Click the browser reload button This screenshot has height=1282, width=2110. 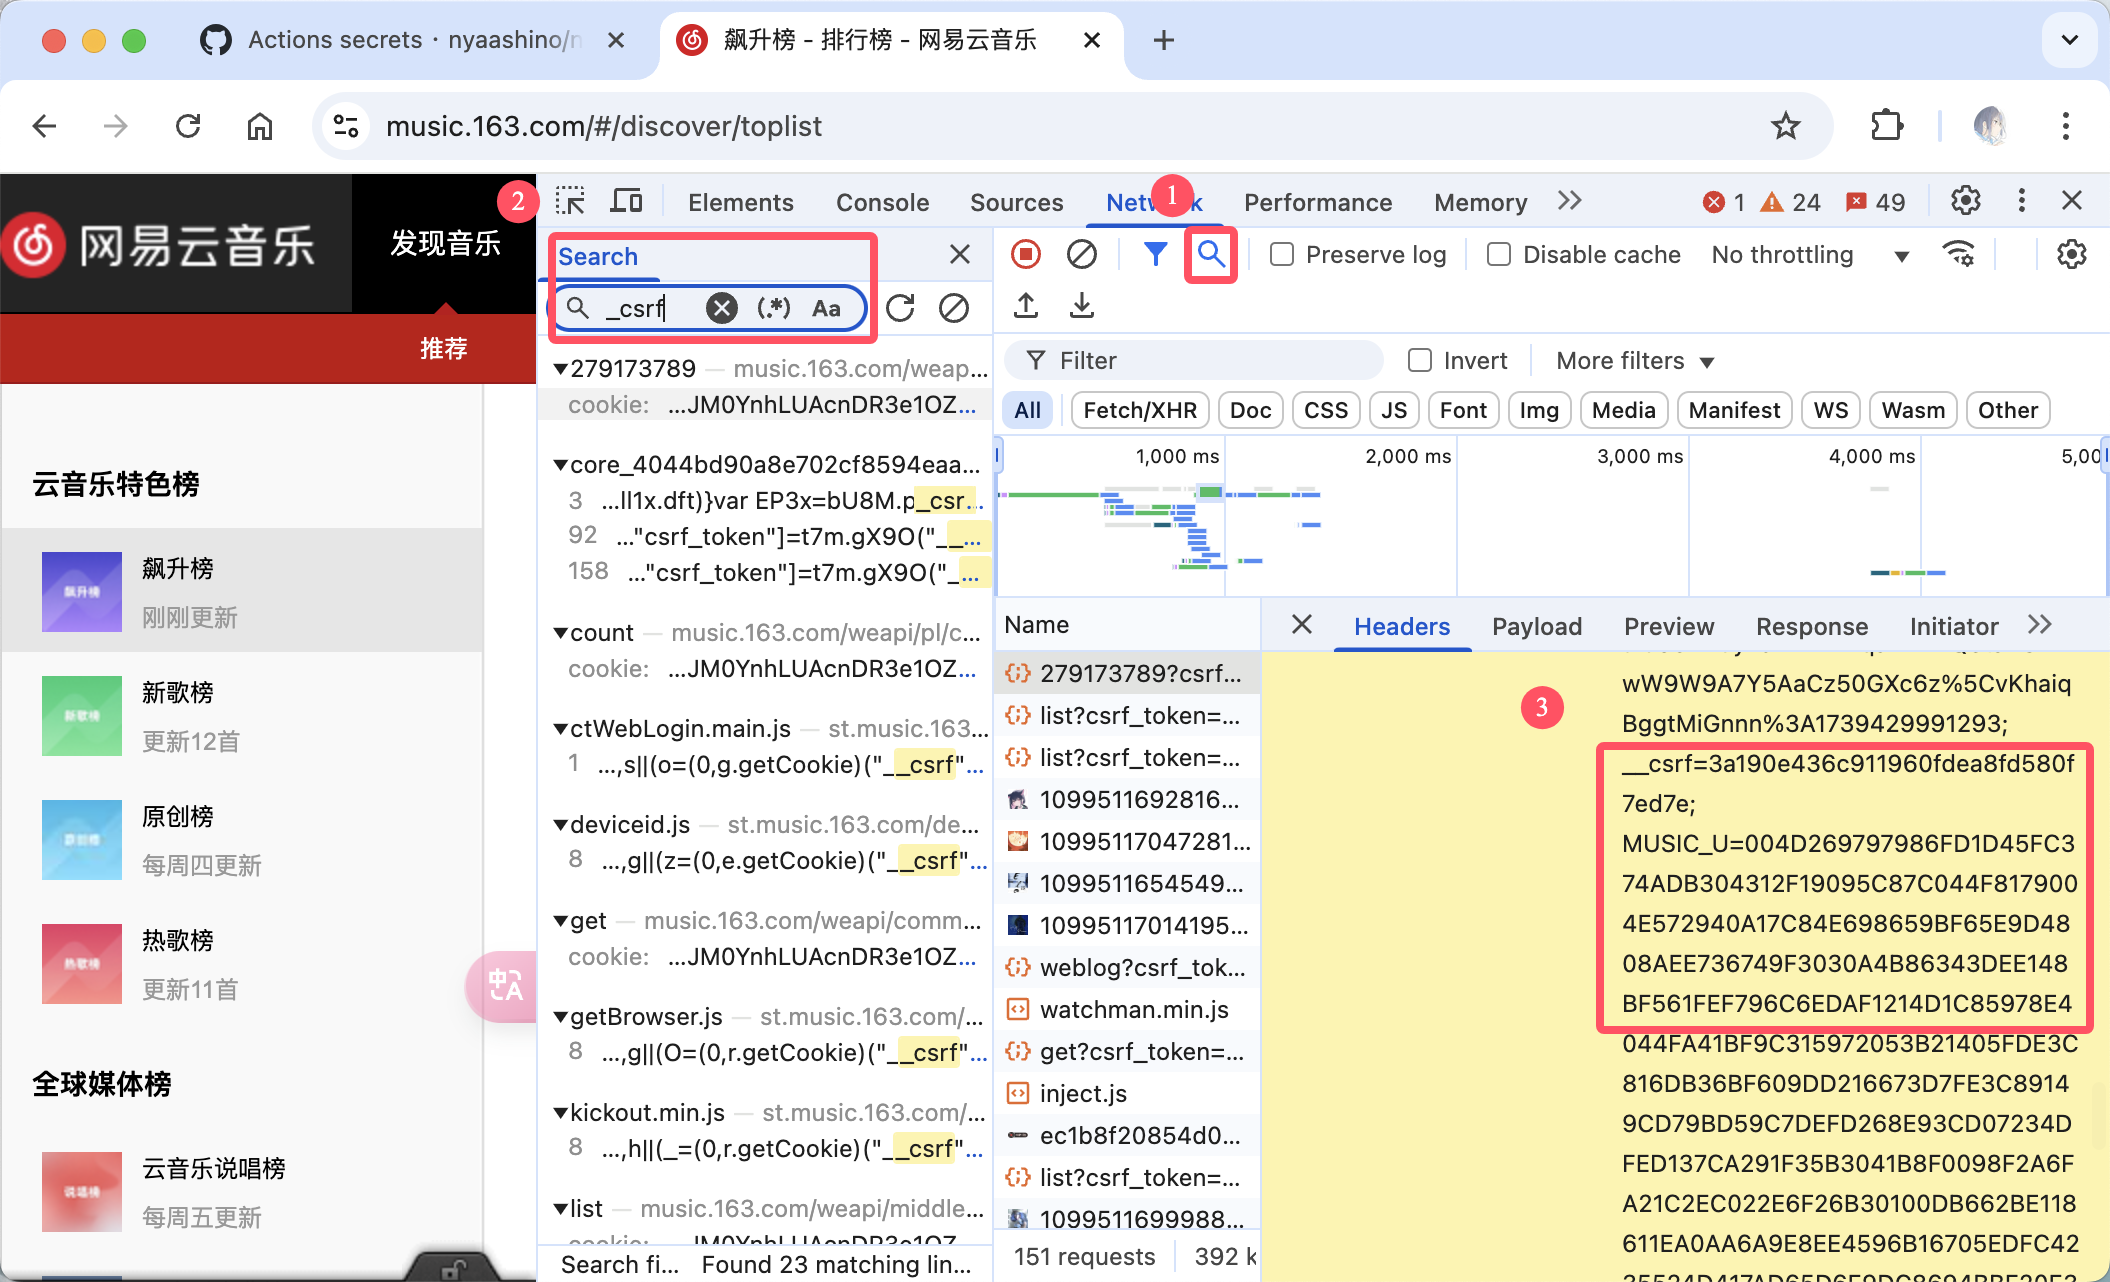(188, 126)
